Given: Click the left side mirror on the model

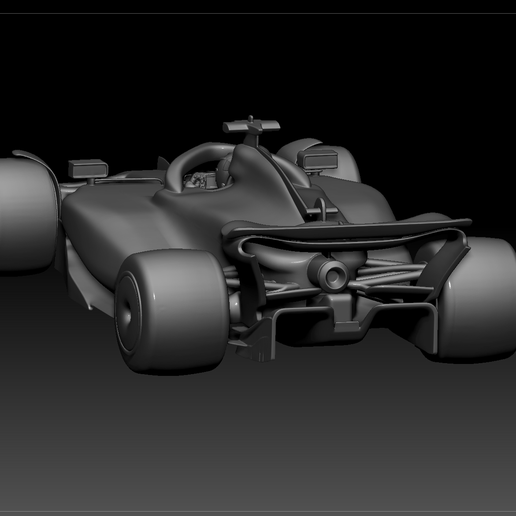Looking at the screenshot, I should [x=88, y=169].
